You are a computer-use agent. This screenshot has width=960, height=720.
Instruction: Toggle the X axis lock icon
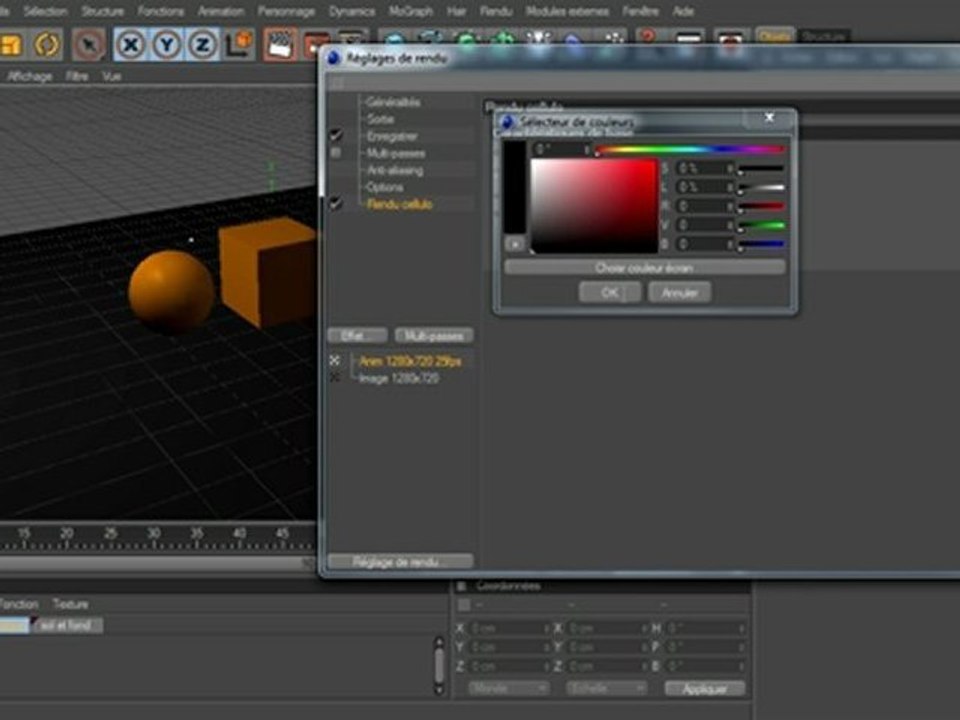tap(130, 45)
